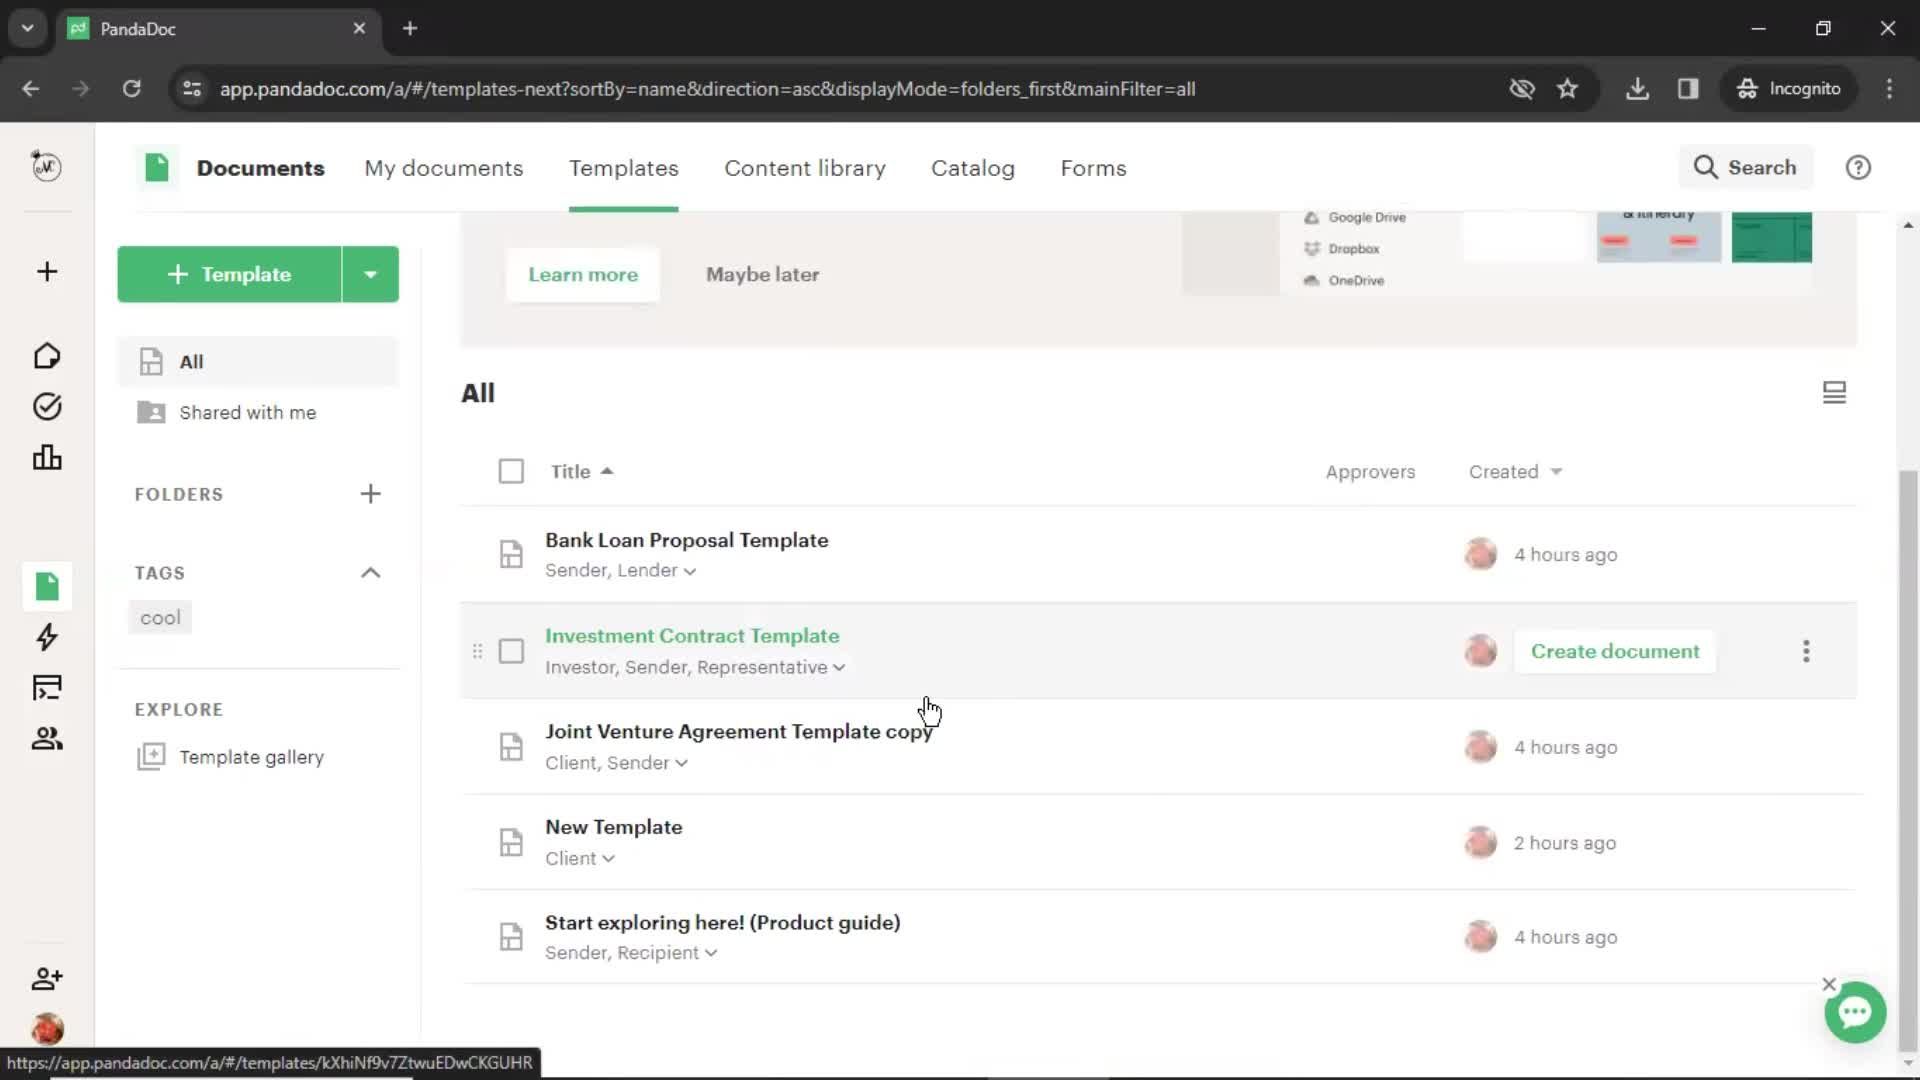
Task: Click the green Content Library icon
Action: 46,587
